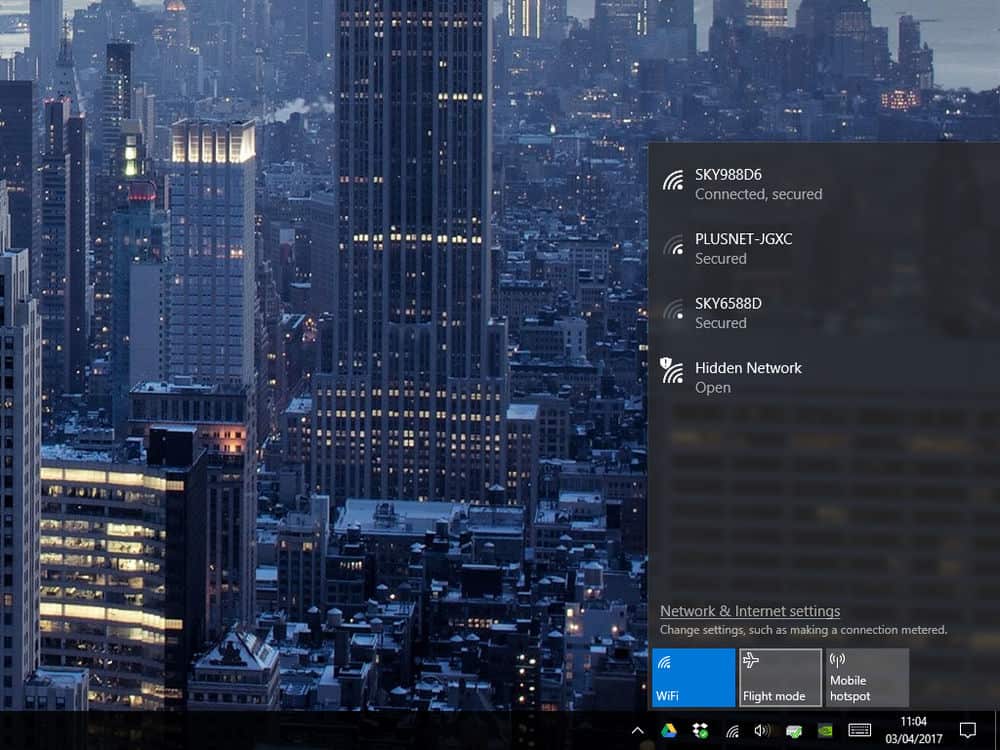Open the touch keyboard icon
Image resolution: width=1000 pixels, height=750 pixels.
pos(859,731)
